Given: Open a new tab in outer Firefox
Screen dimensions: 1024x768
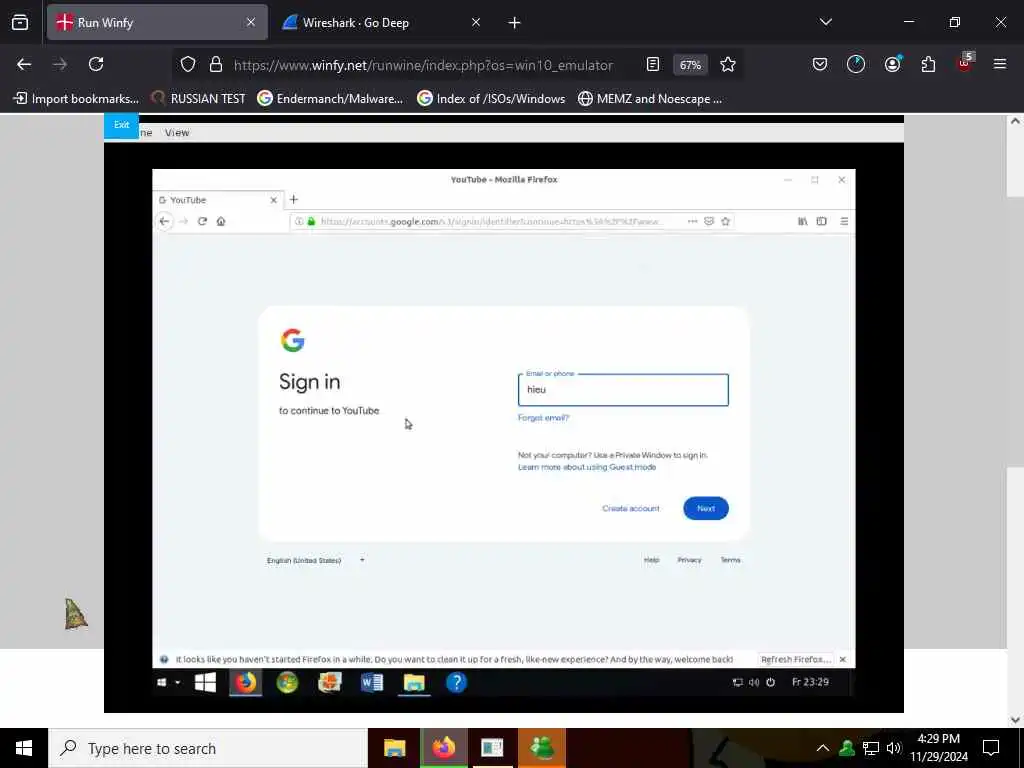Looking at the screenshot, I should pos(515,23).
